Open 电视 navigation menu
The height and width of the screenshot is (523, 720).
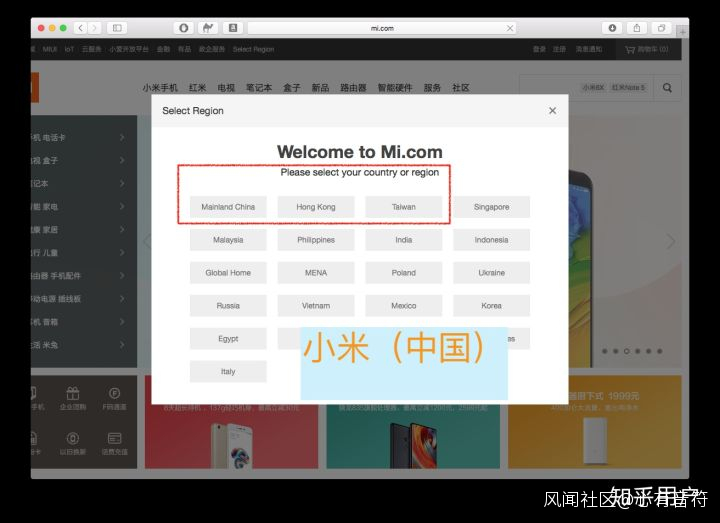[226, 88]
